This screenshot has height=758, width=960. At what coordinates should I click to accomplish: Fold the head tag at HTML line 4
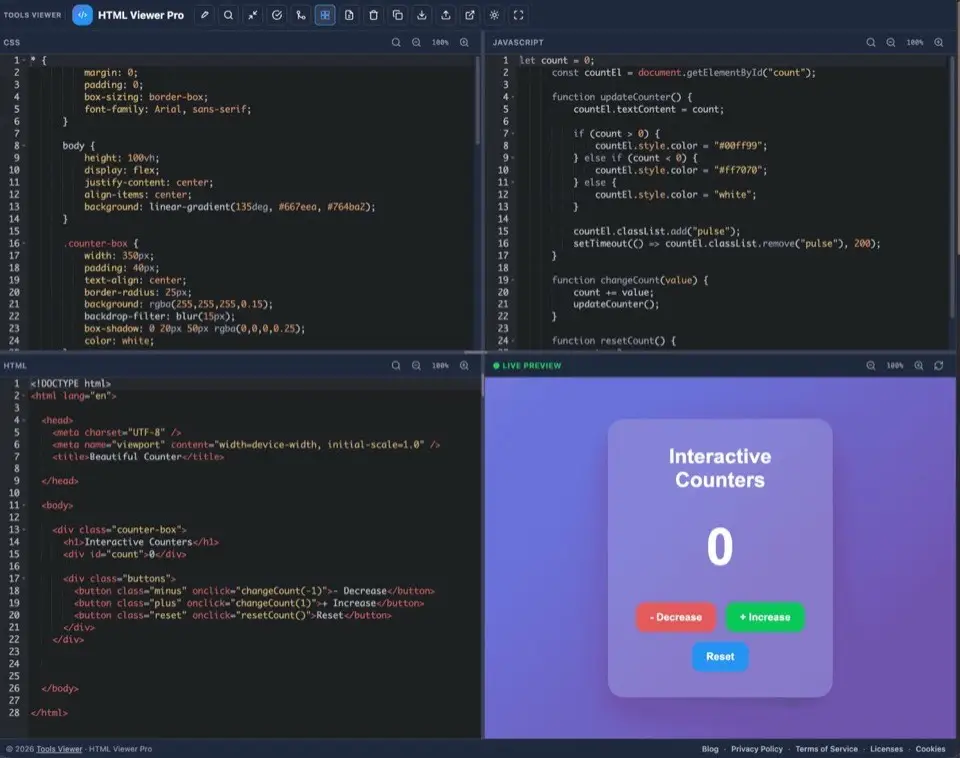(x=24, y=420)
